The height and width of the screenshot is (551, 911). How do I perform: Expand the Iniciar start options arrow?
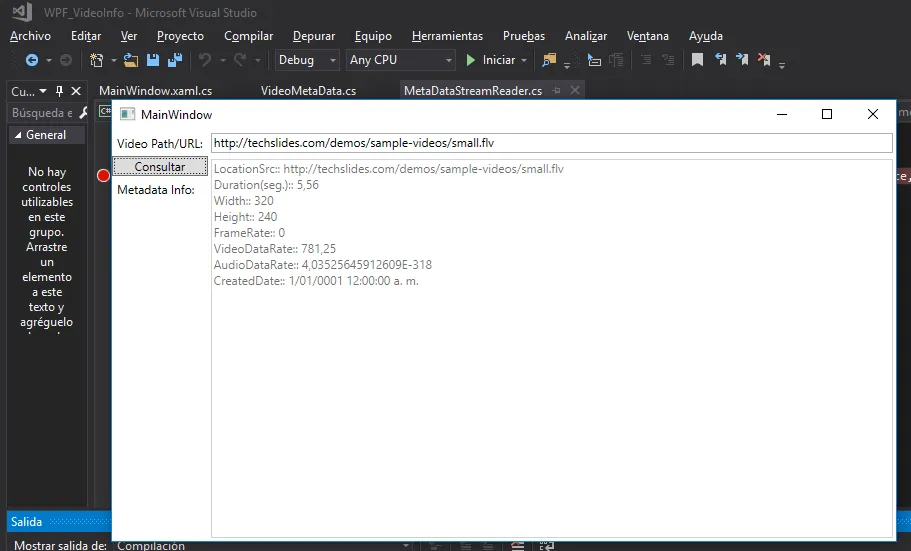pos(524,60)
